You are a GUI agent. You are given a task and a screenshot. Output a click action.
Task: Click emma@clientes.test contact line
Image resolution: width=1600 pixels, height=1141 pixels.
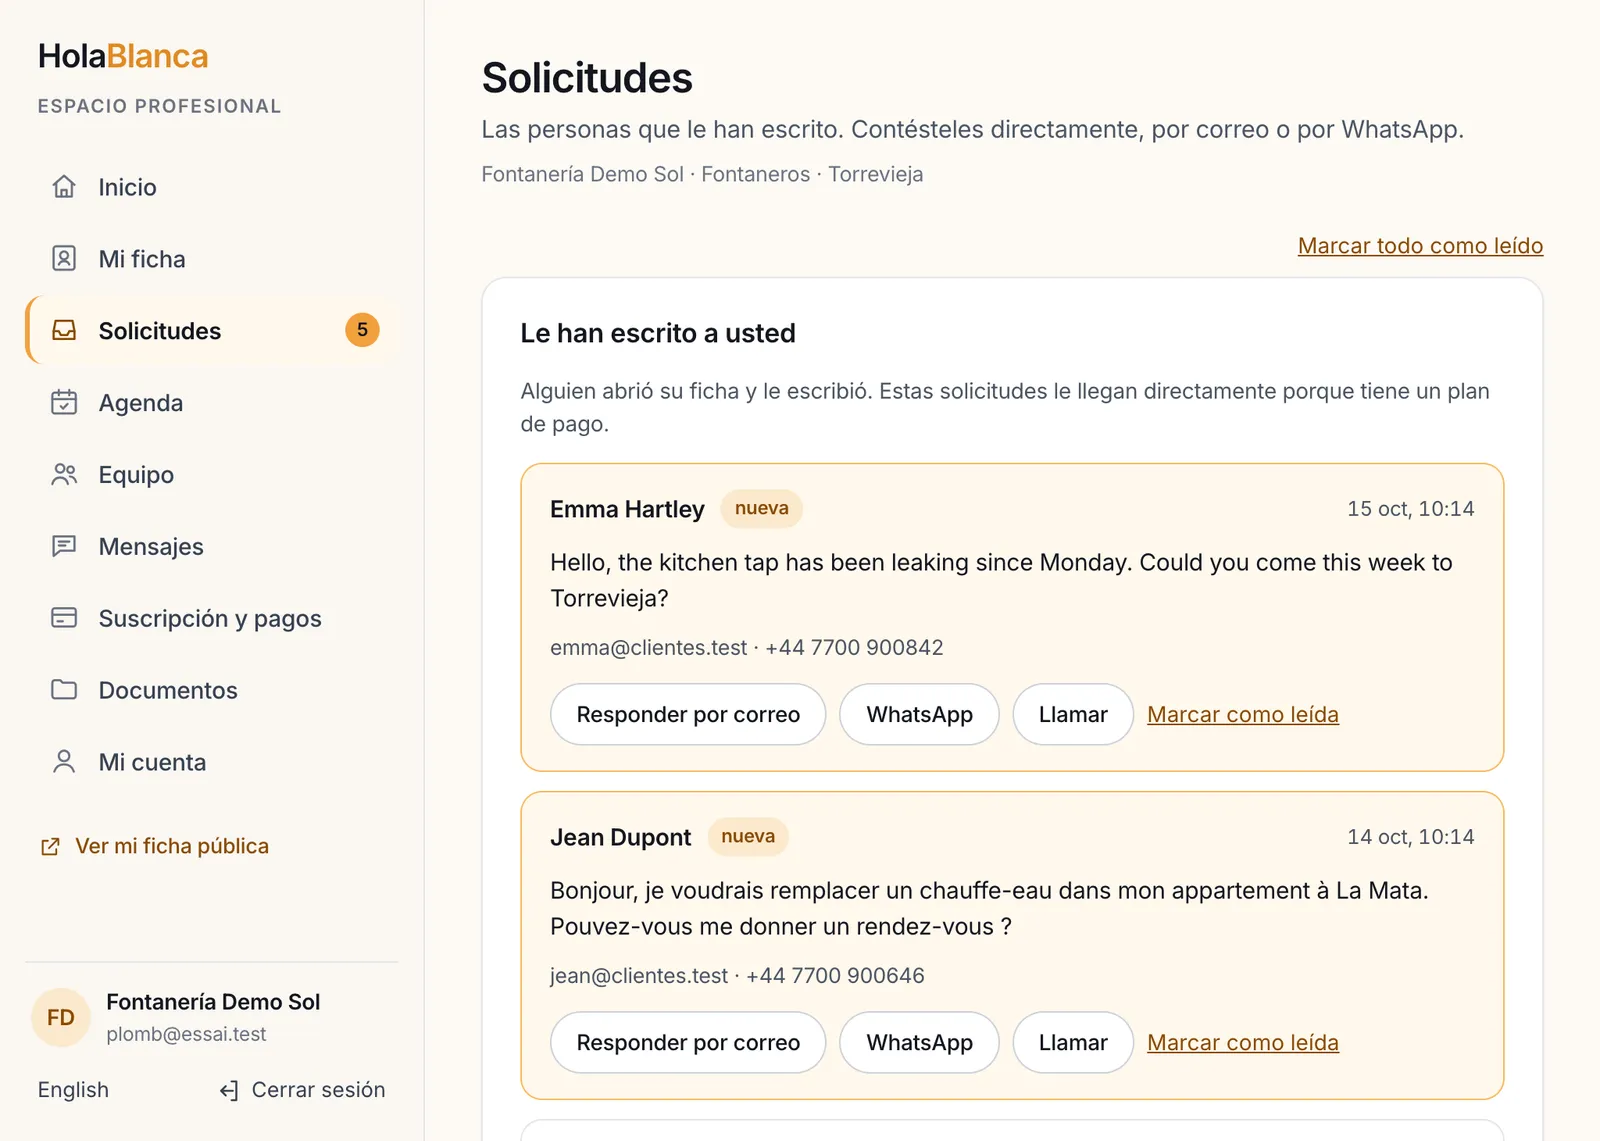[747, 647]
